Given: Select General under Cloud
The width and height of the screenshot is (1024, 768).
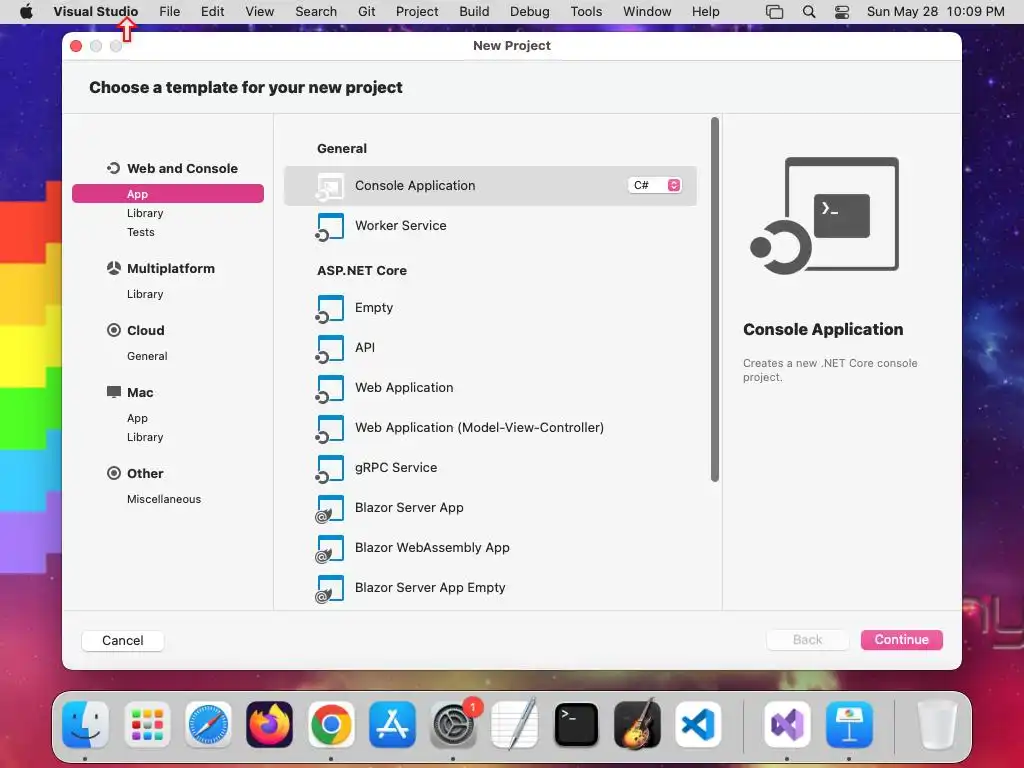Looking at the screenshot, I should click(147, 356).
